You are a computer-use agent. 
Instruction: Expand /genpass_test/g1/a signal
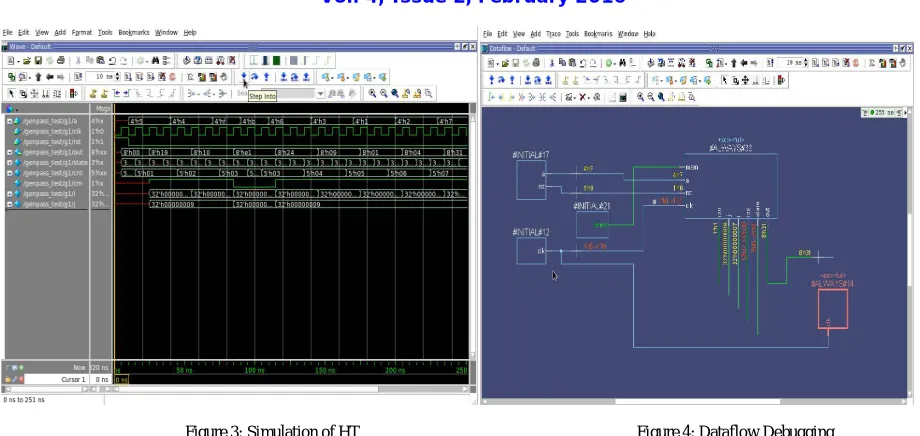9,121
